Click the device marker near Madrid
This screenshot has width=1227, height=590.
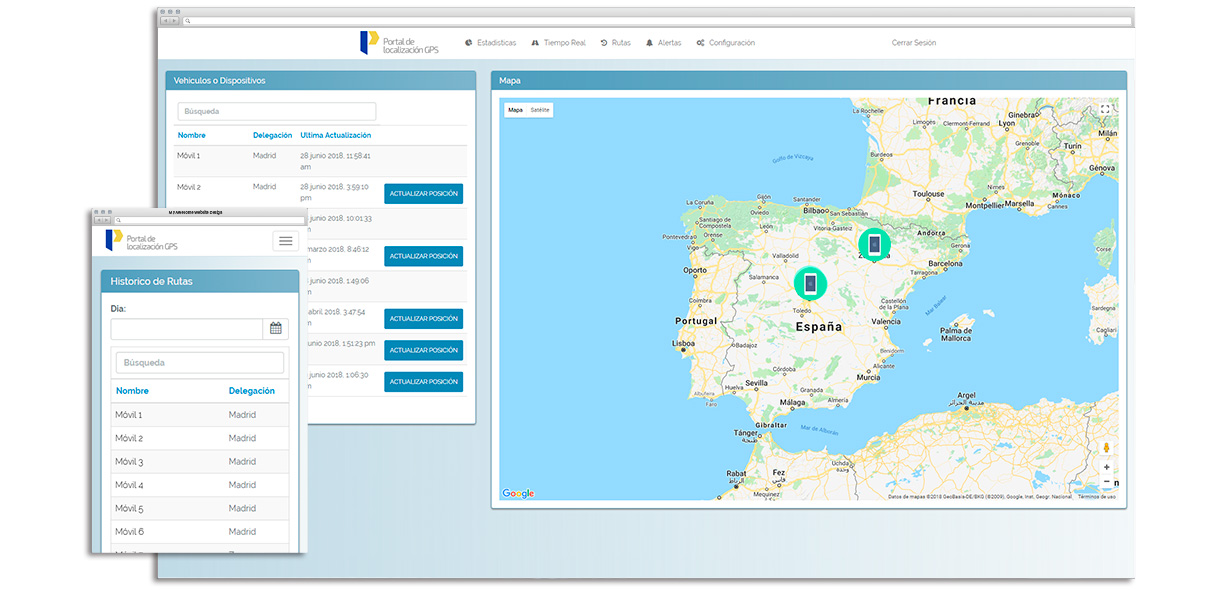point(810,284)
